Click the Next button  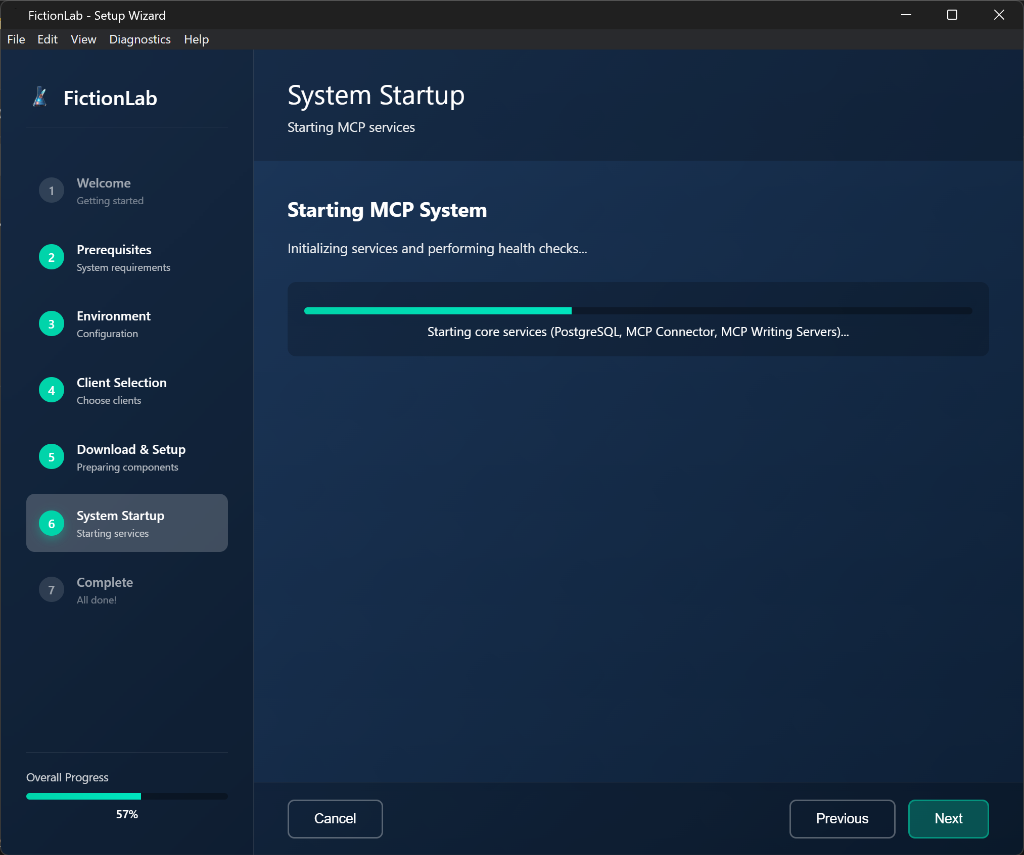(948, 818)
